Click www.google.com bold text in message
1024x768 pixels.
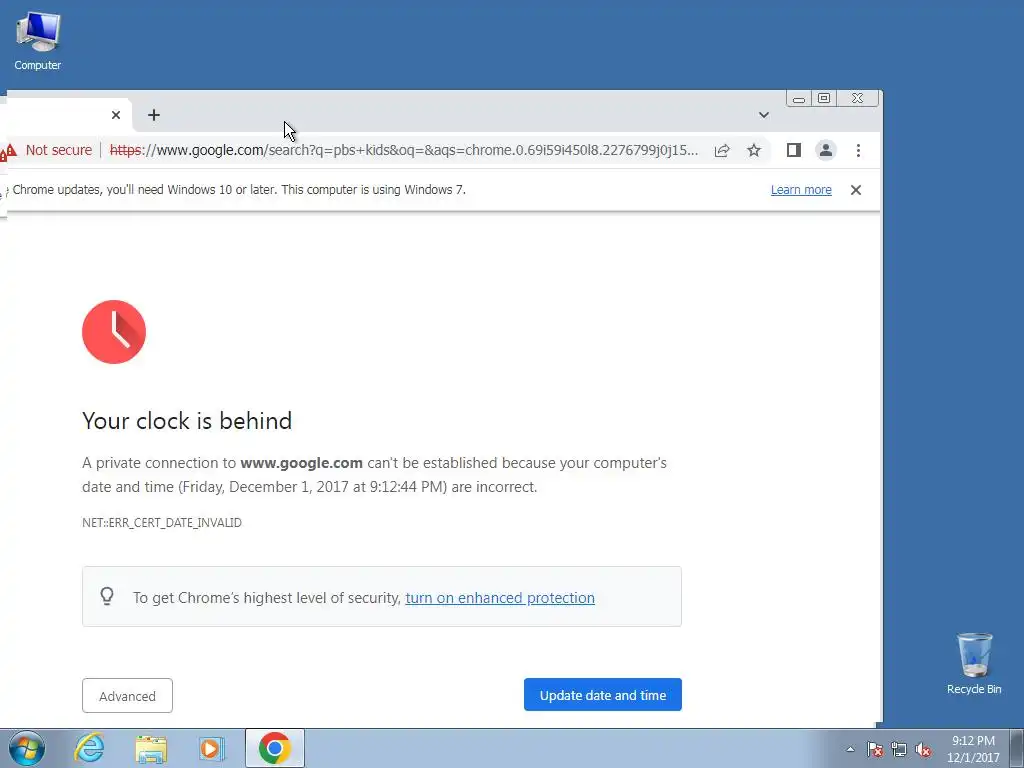[x=301, y=463]
